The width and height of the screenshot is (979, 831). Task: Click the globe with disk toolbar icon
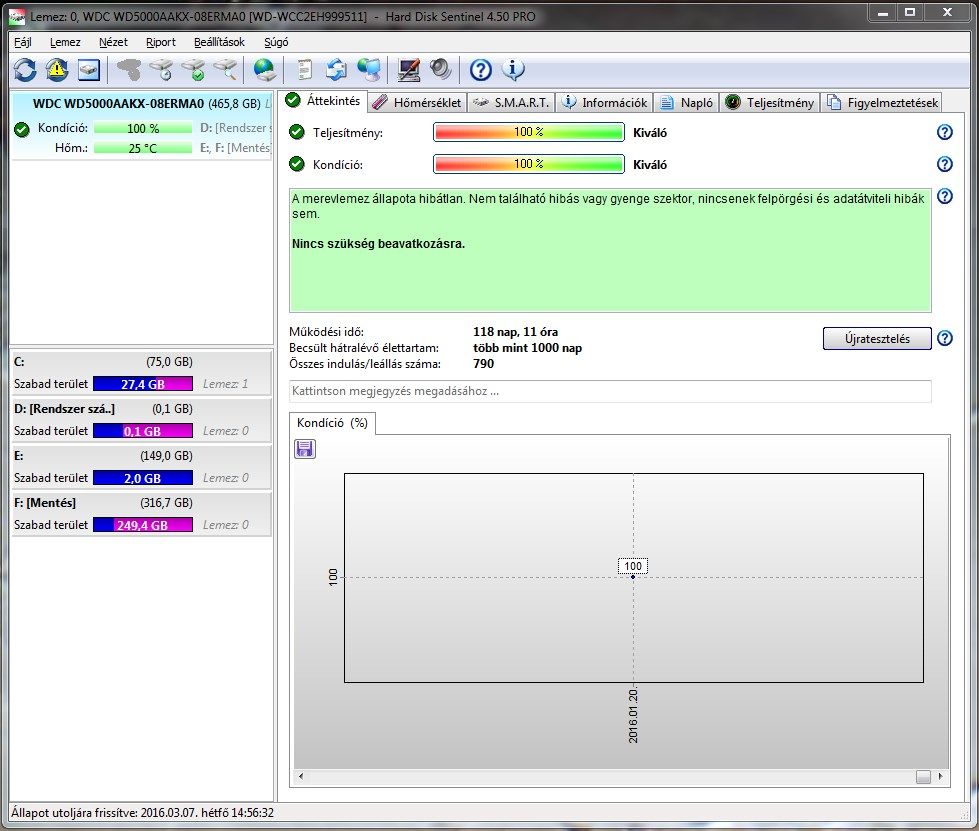point(265,69)
